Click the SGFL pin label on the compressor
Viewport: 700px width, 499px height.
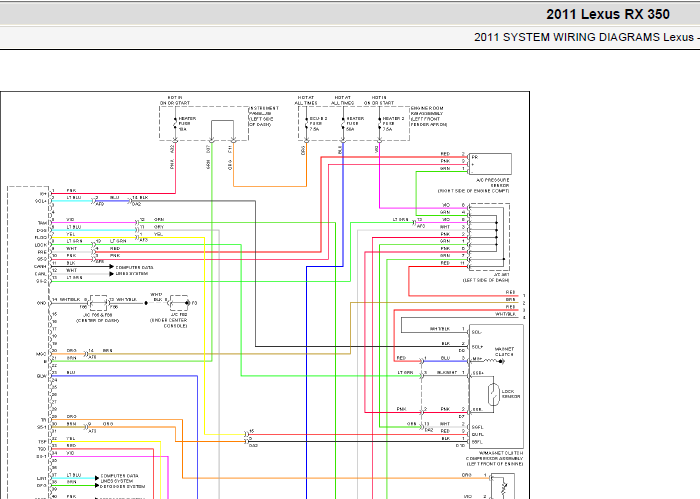pyautogui.click(x=477, y=427)
